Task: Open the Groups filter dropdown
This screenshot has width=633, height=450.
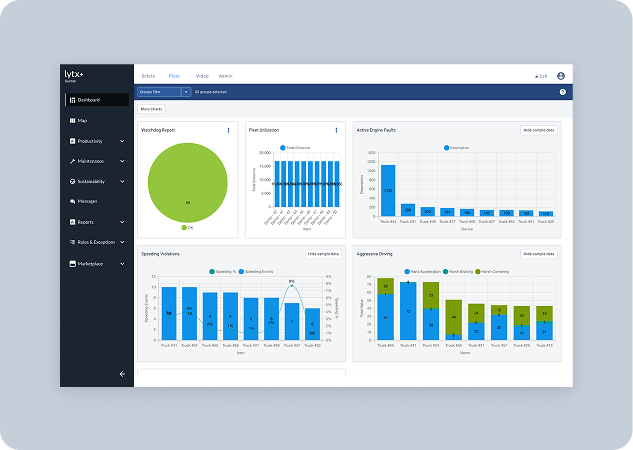Action: [x=163, y=92]
